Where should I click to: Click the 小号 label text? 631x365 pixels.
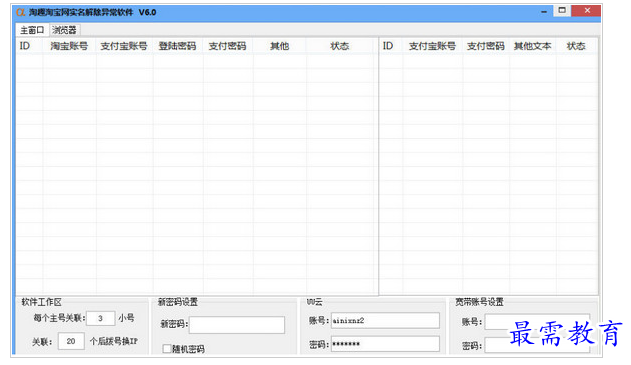coord(126,318)
